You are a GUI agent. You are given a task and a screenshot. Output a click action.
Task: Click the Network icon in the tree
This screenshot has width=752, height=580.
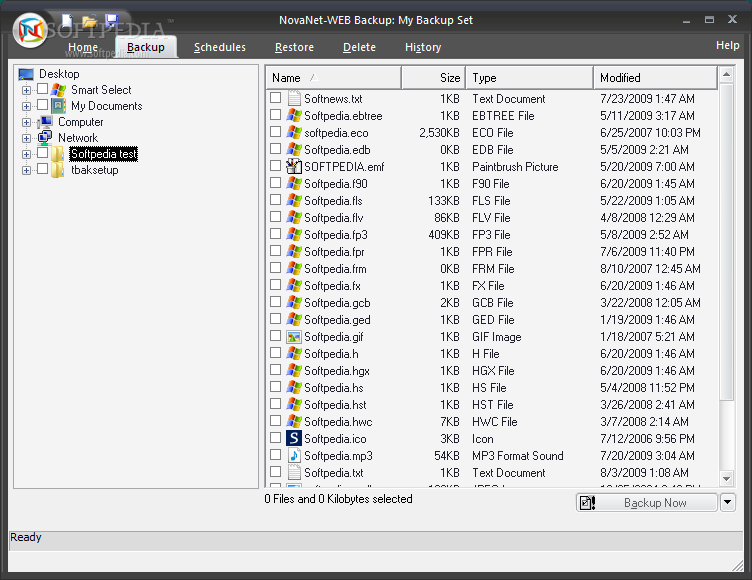click(x=45, y=138)
